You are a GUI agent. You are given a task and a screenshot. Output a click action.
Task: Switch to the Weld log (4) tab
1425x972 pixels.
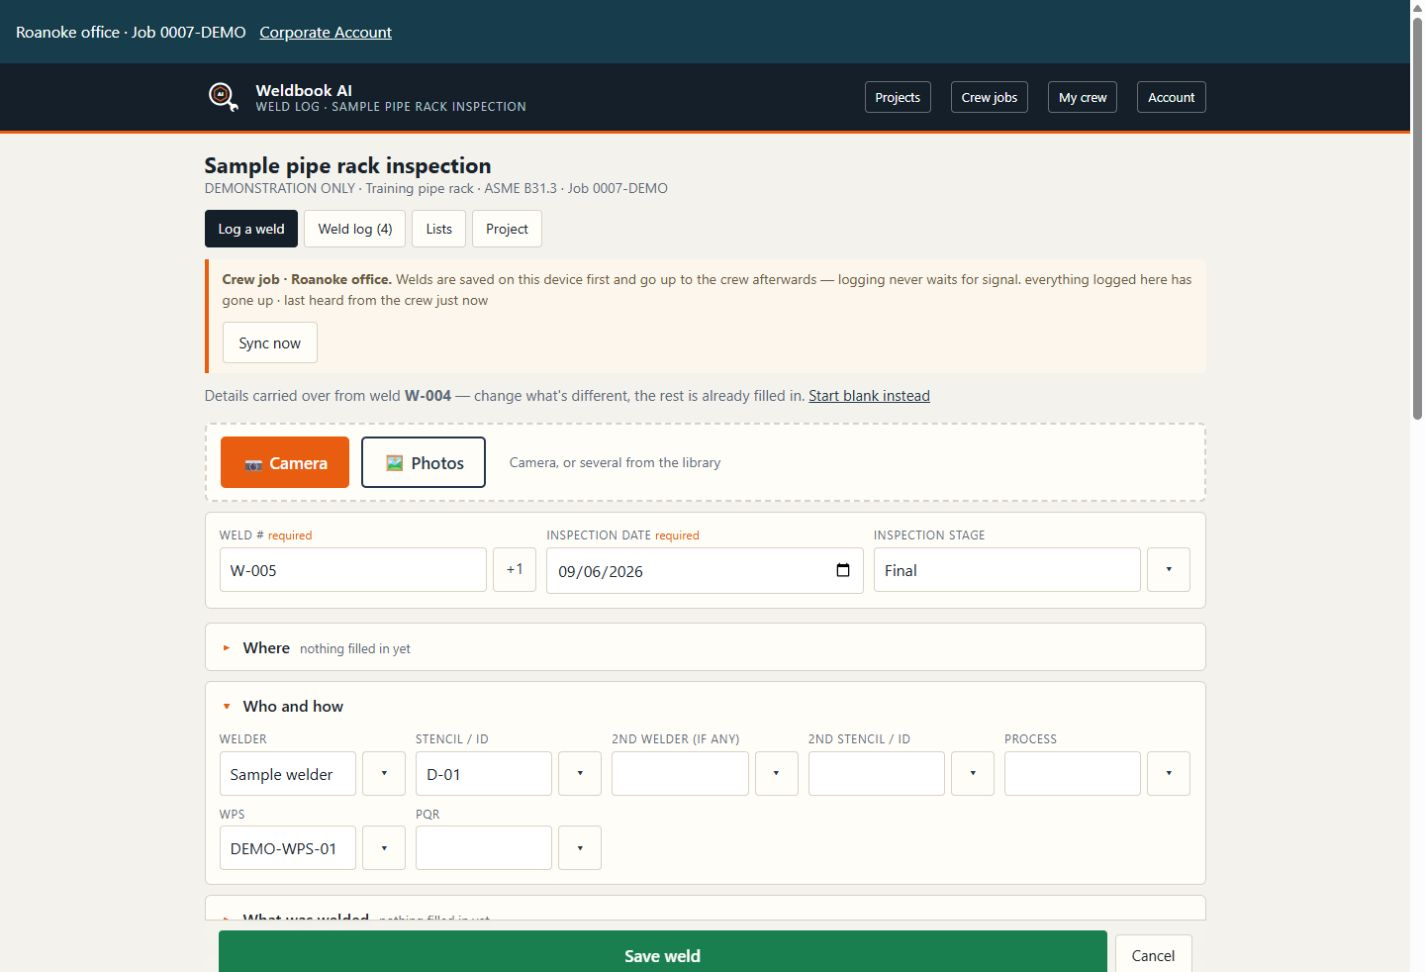point(355,229)
